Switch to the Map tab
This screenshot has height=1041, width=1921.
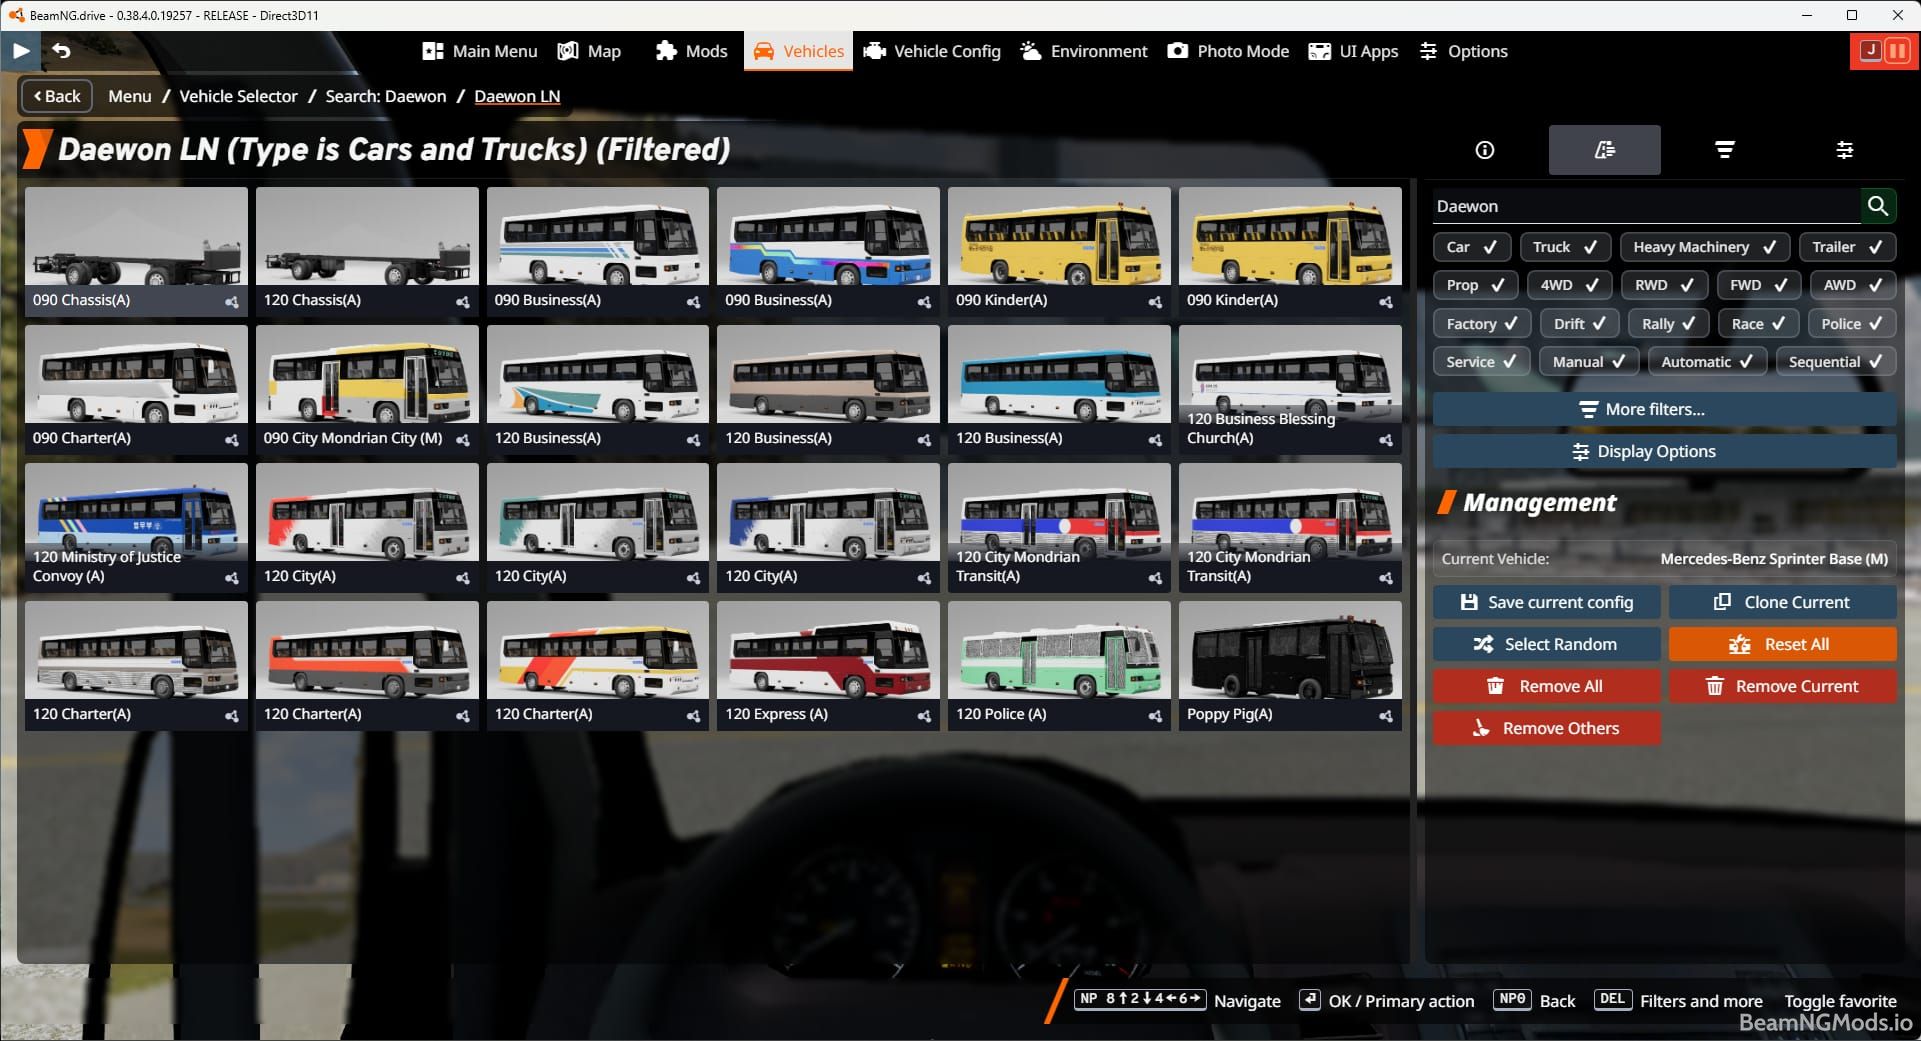(590, 51)
